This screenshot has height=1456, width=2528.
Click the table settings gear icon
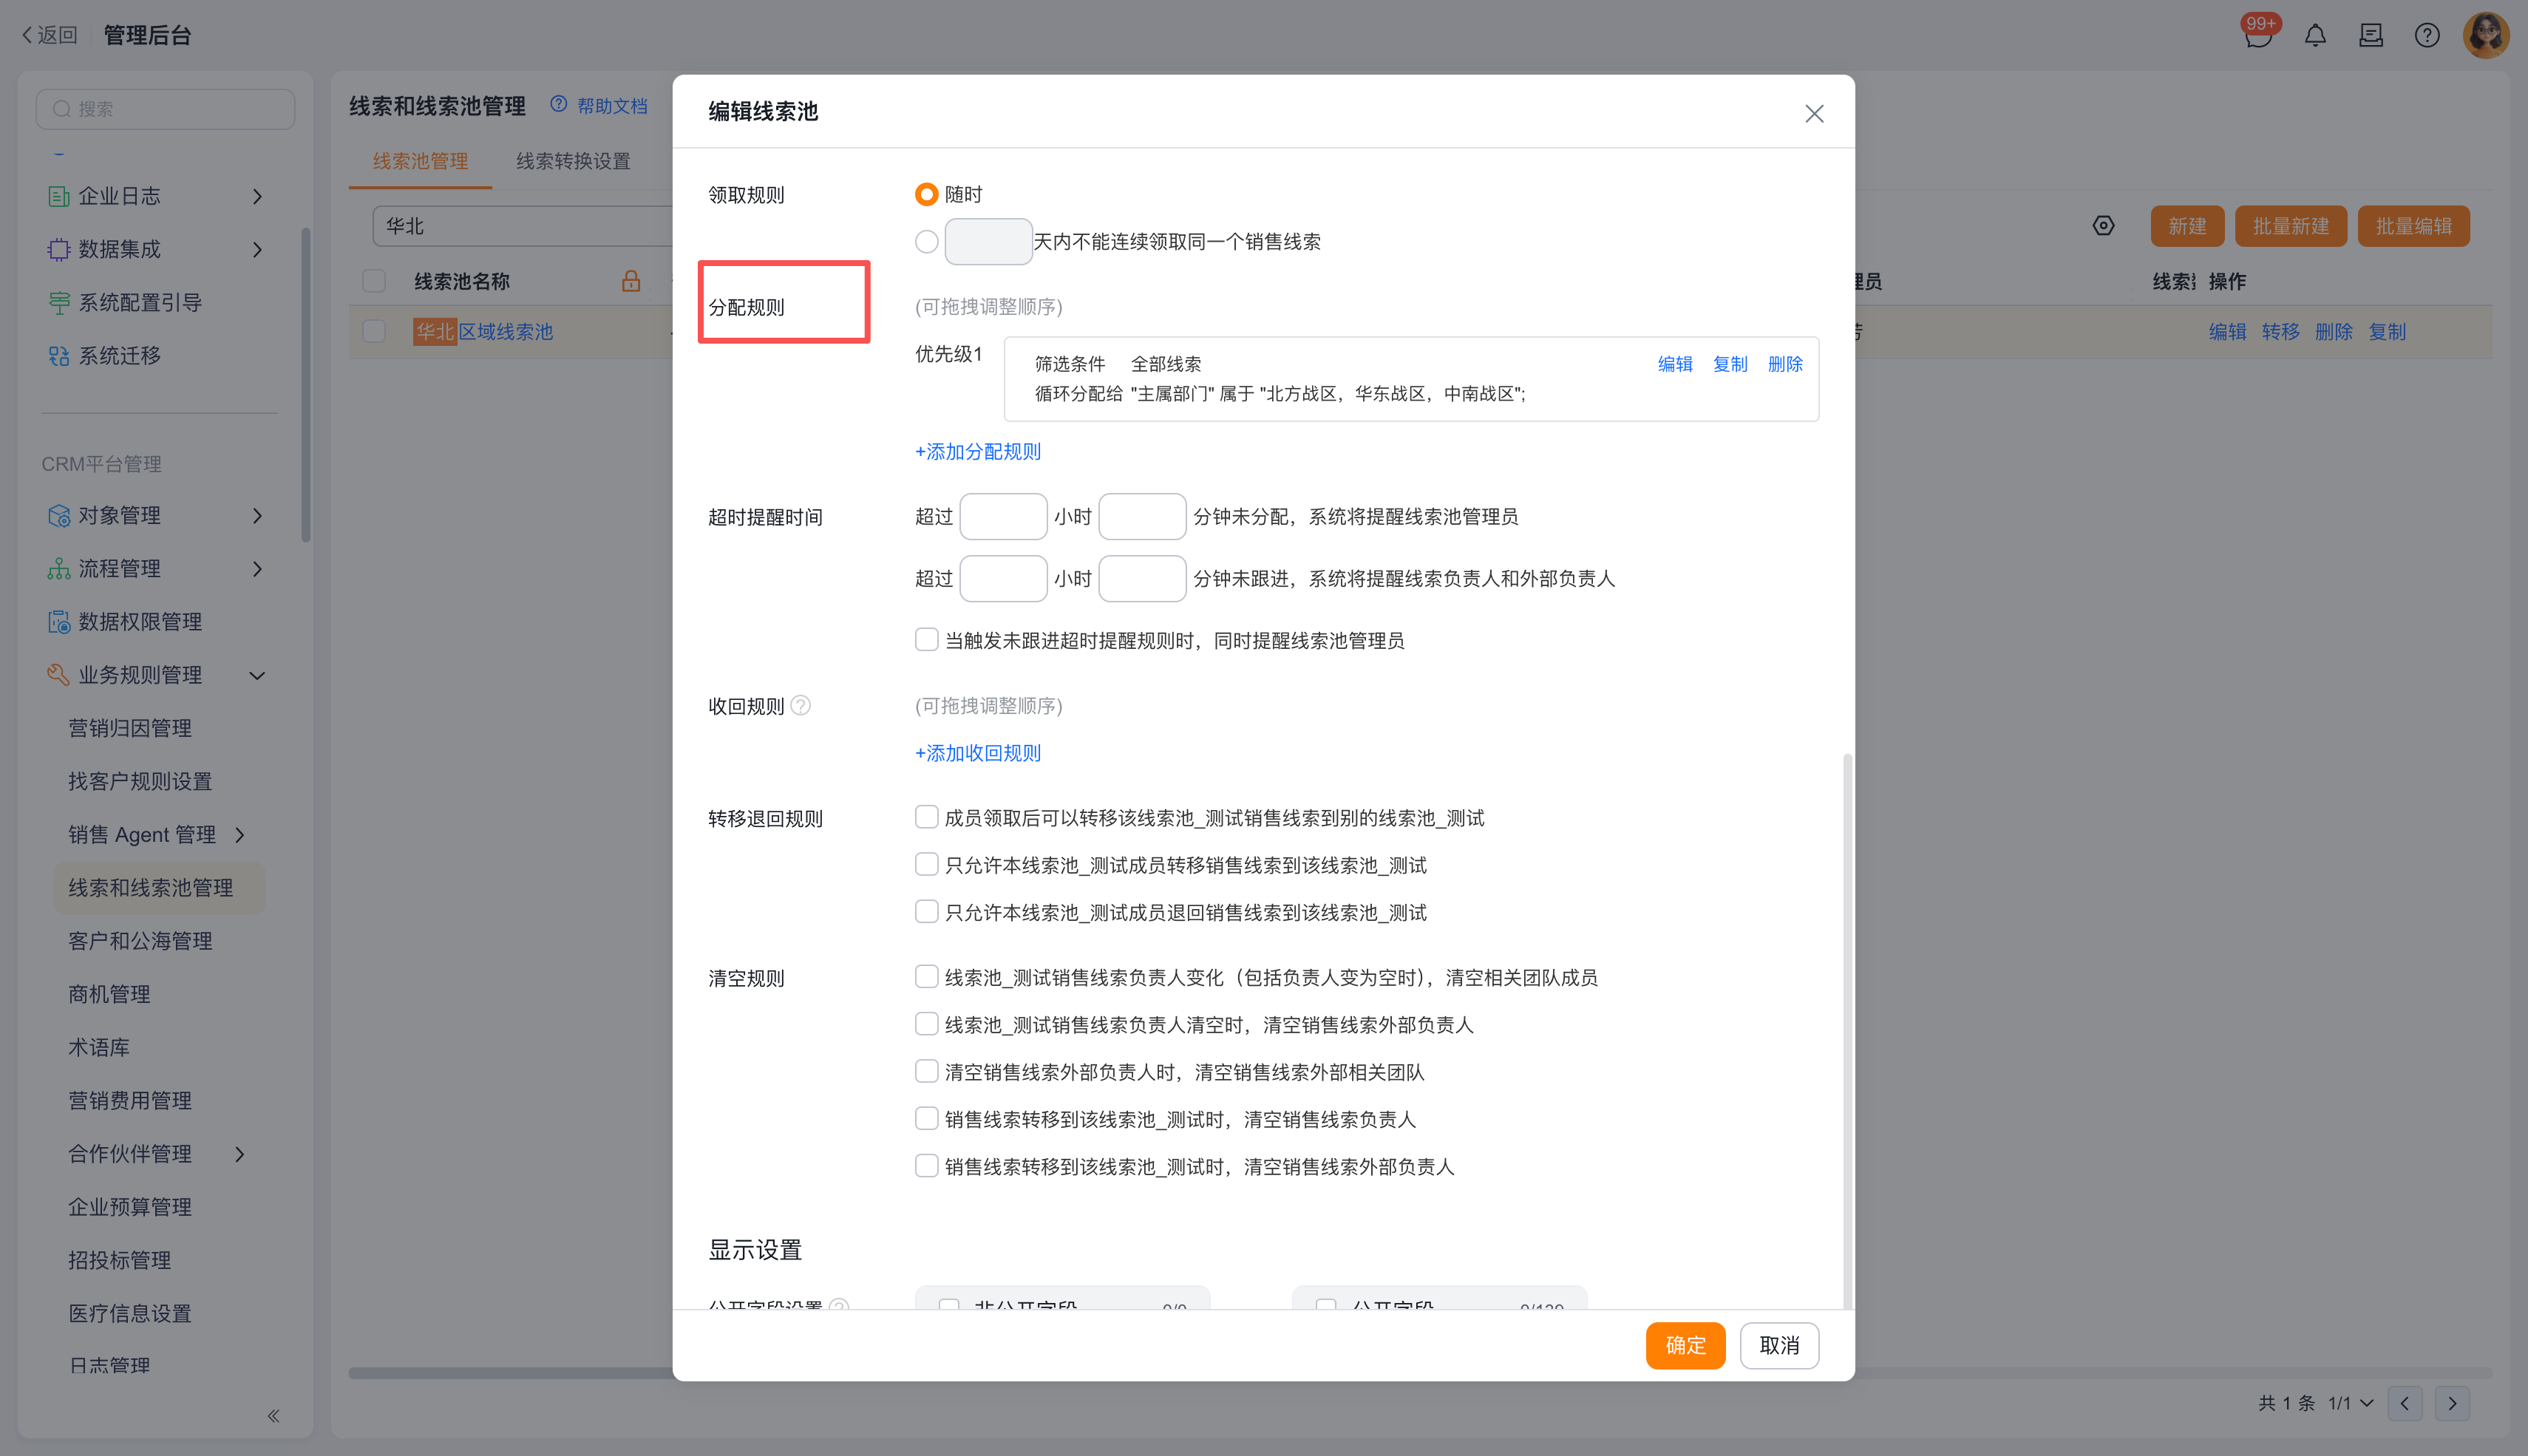click(x=2103, y=226)
